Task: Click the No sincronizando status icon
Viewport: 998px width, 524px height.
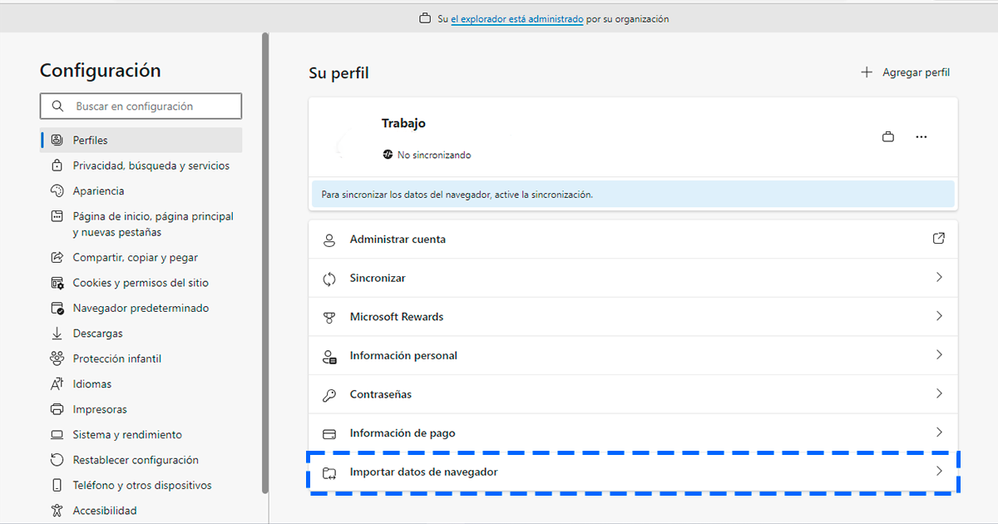Action: 388,155
